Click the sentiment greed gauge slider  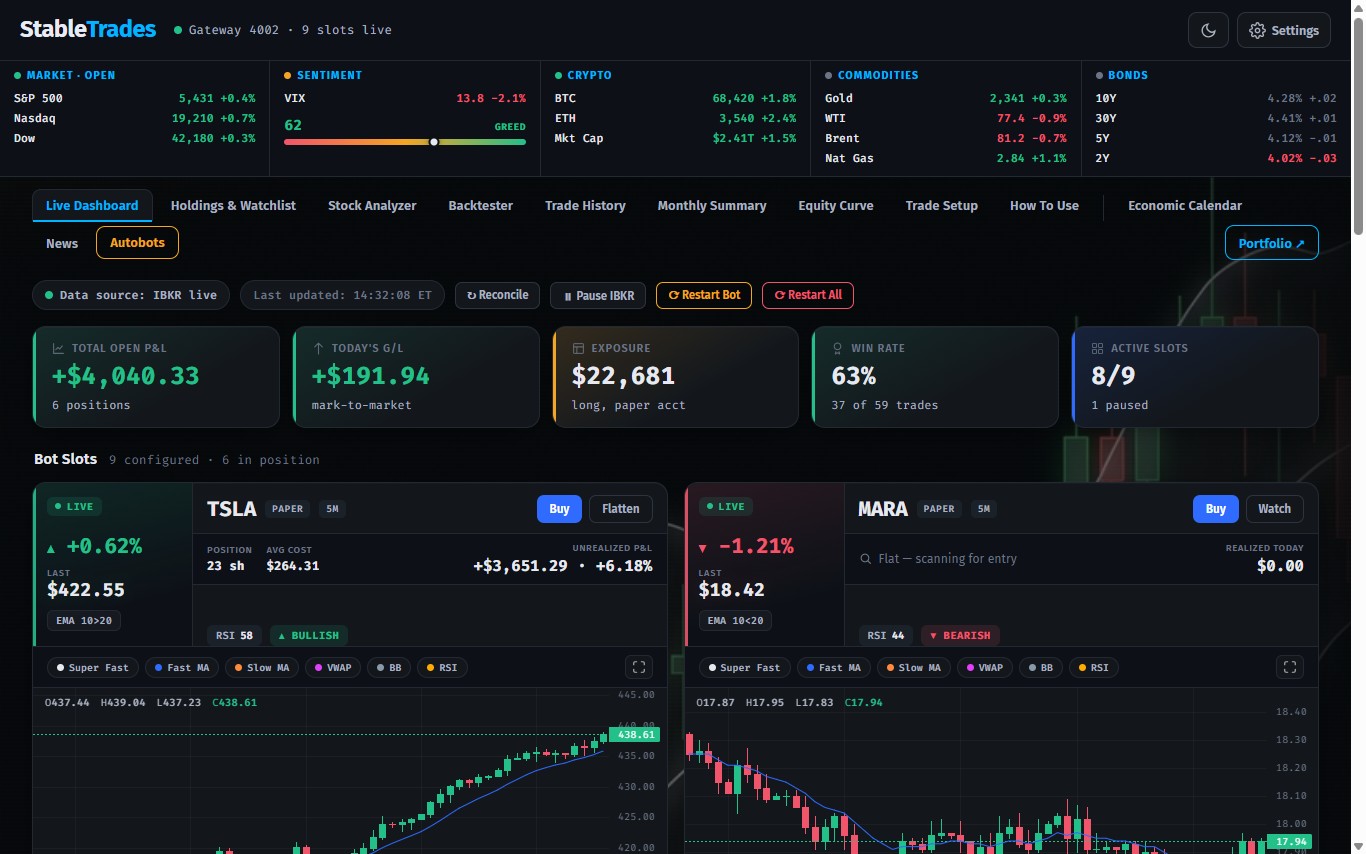point(405,142)
